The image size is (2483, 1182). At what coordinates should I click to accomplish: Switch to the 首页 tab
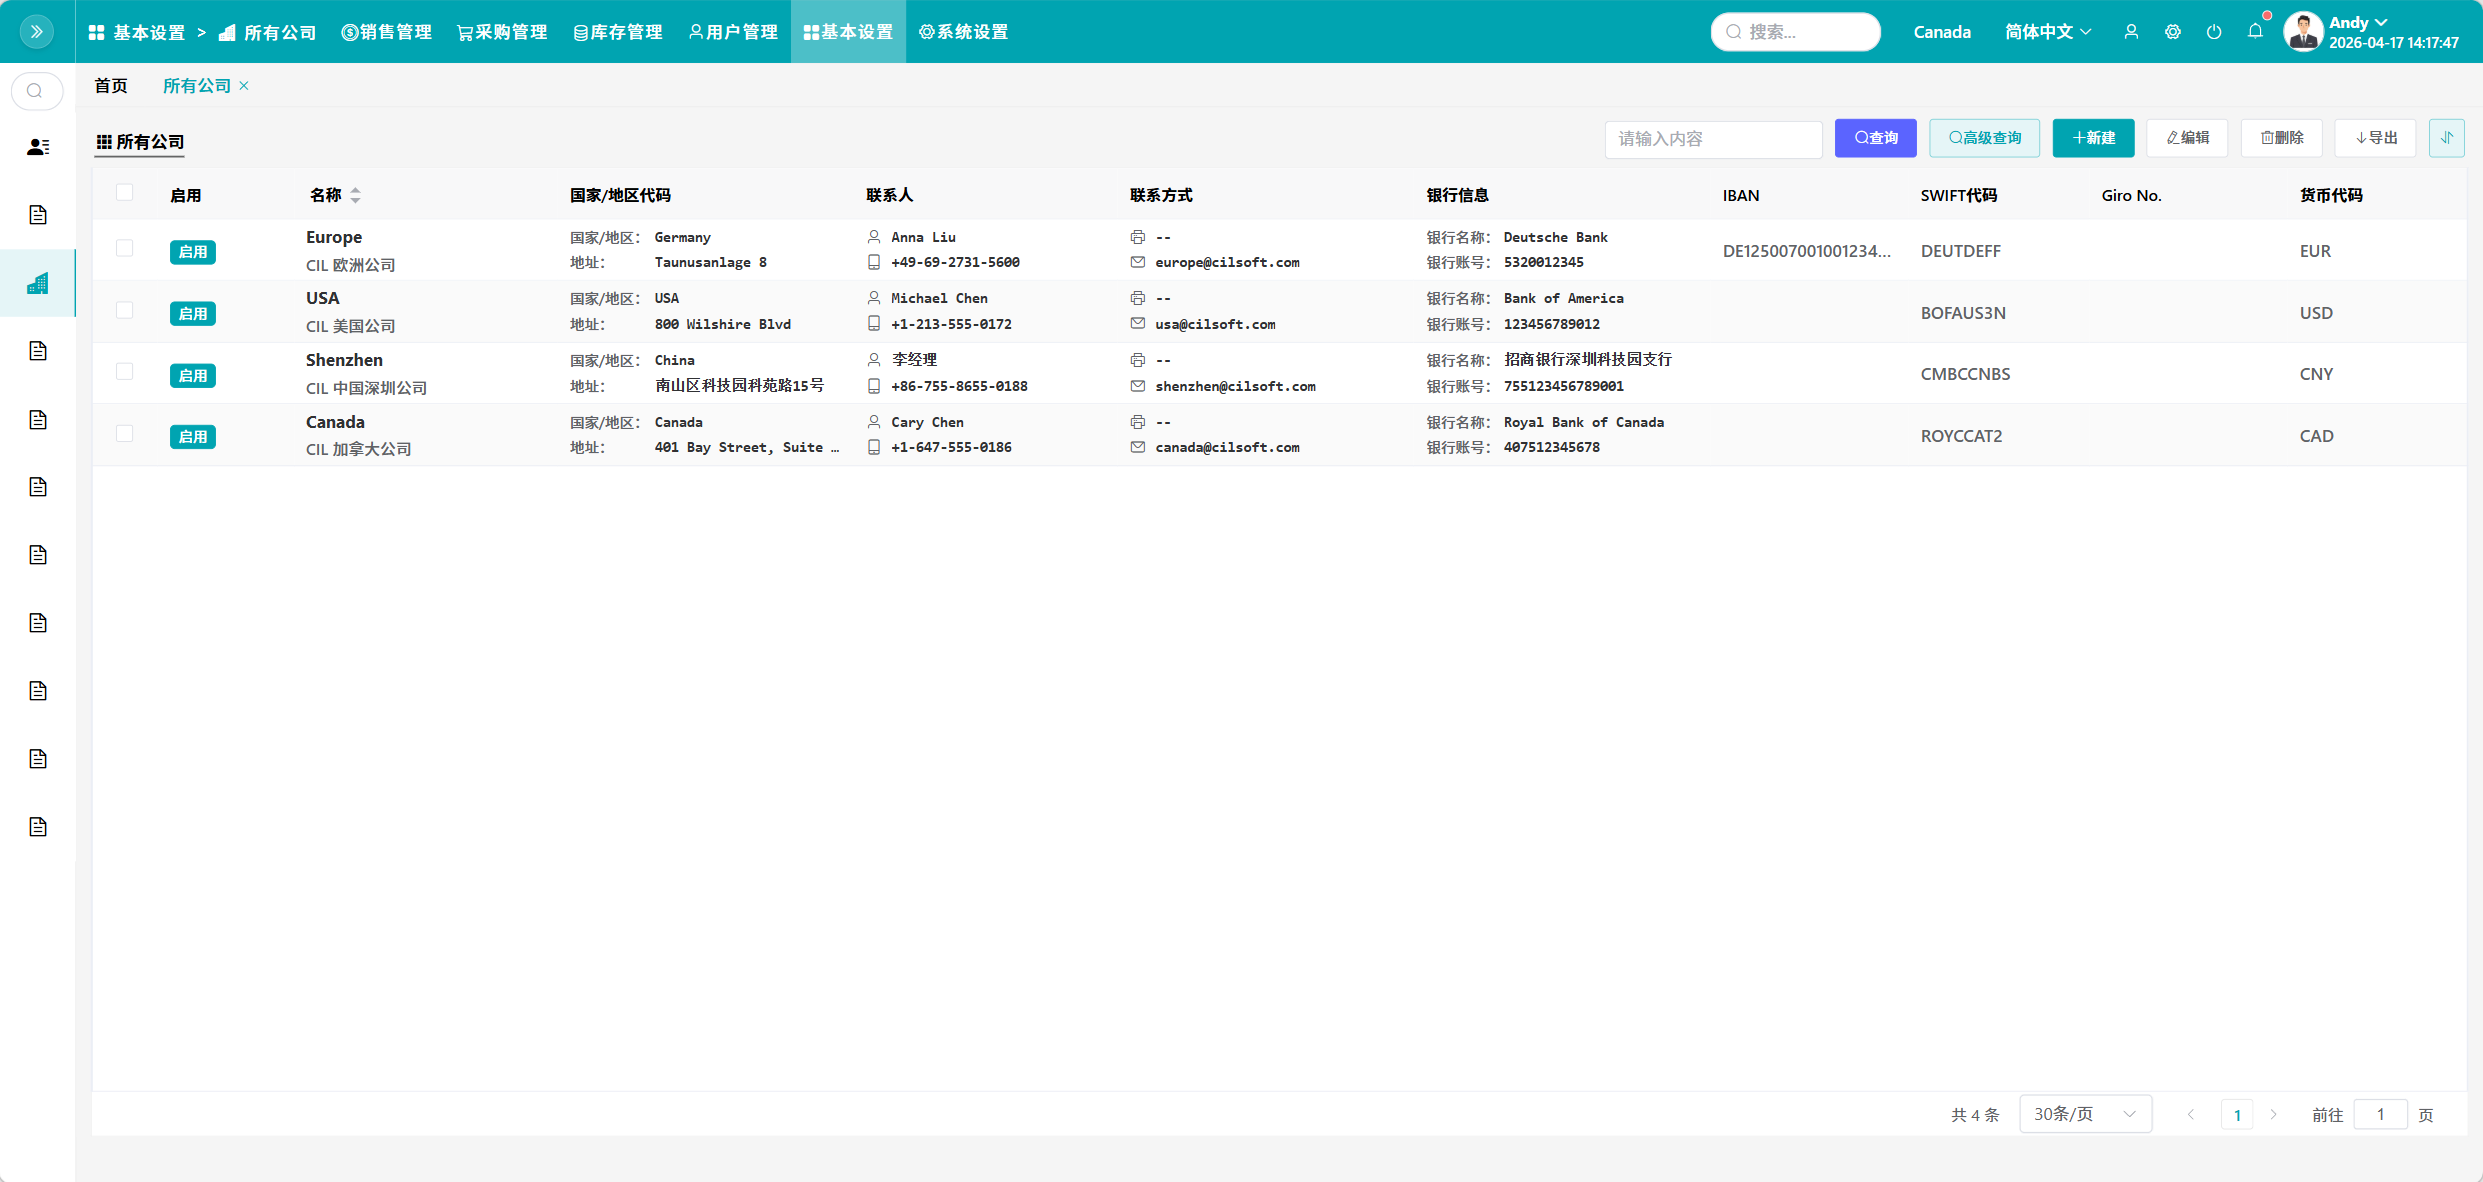click(111, 86)
